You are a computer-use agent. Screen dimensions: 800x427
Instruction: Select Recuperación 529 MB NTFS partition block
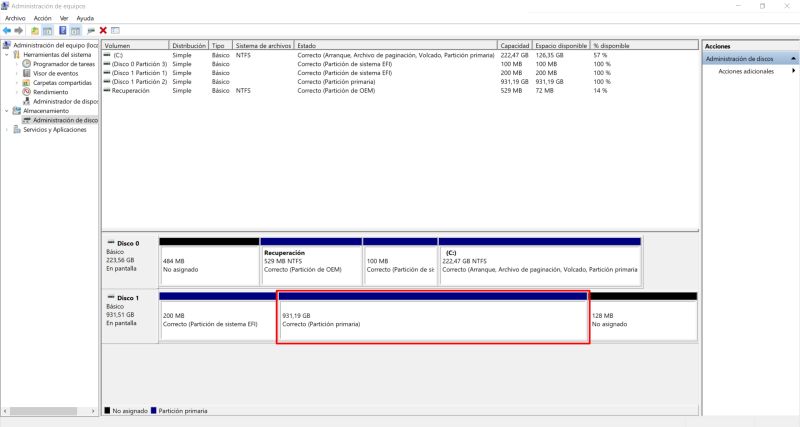click(311, 261)
